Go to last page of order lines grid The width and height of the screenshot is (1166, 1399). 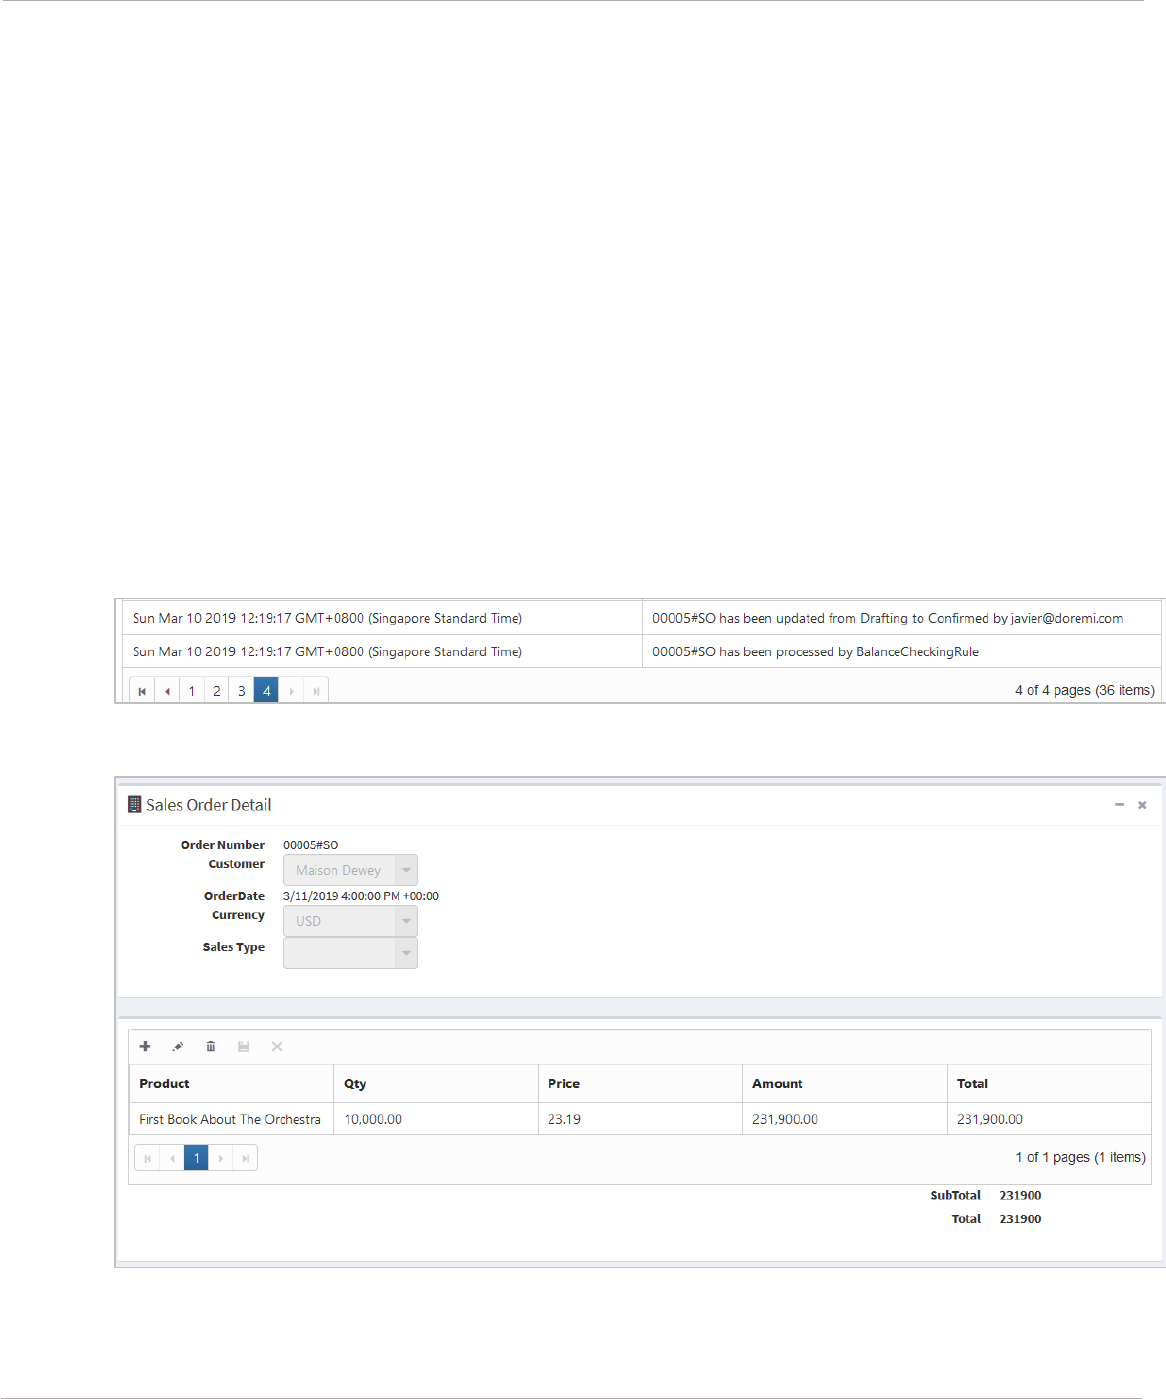[245, 1158]
